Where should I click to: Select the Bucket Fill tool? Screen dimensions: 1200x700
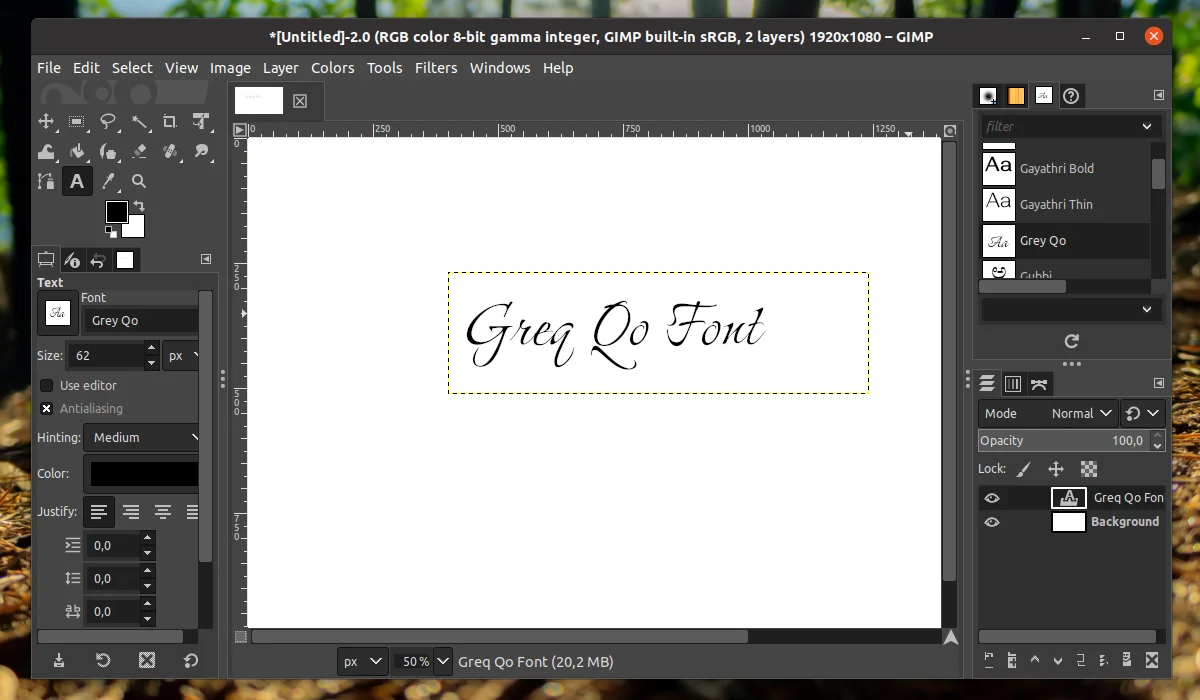77,151
